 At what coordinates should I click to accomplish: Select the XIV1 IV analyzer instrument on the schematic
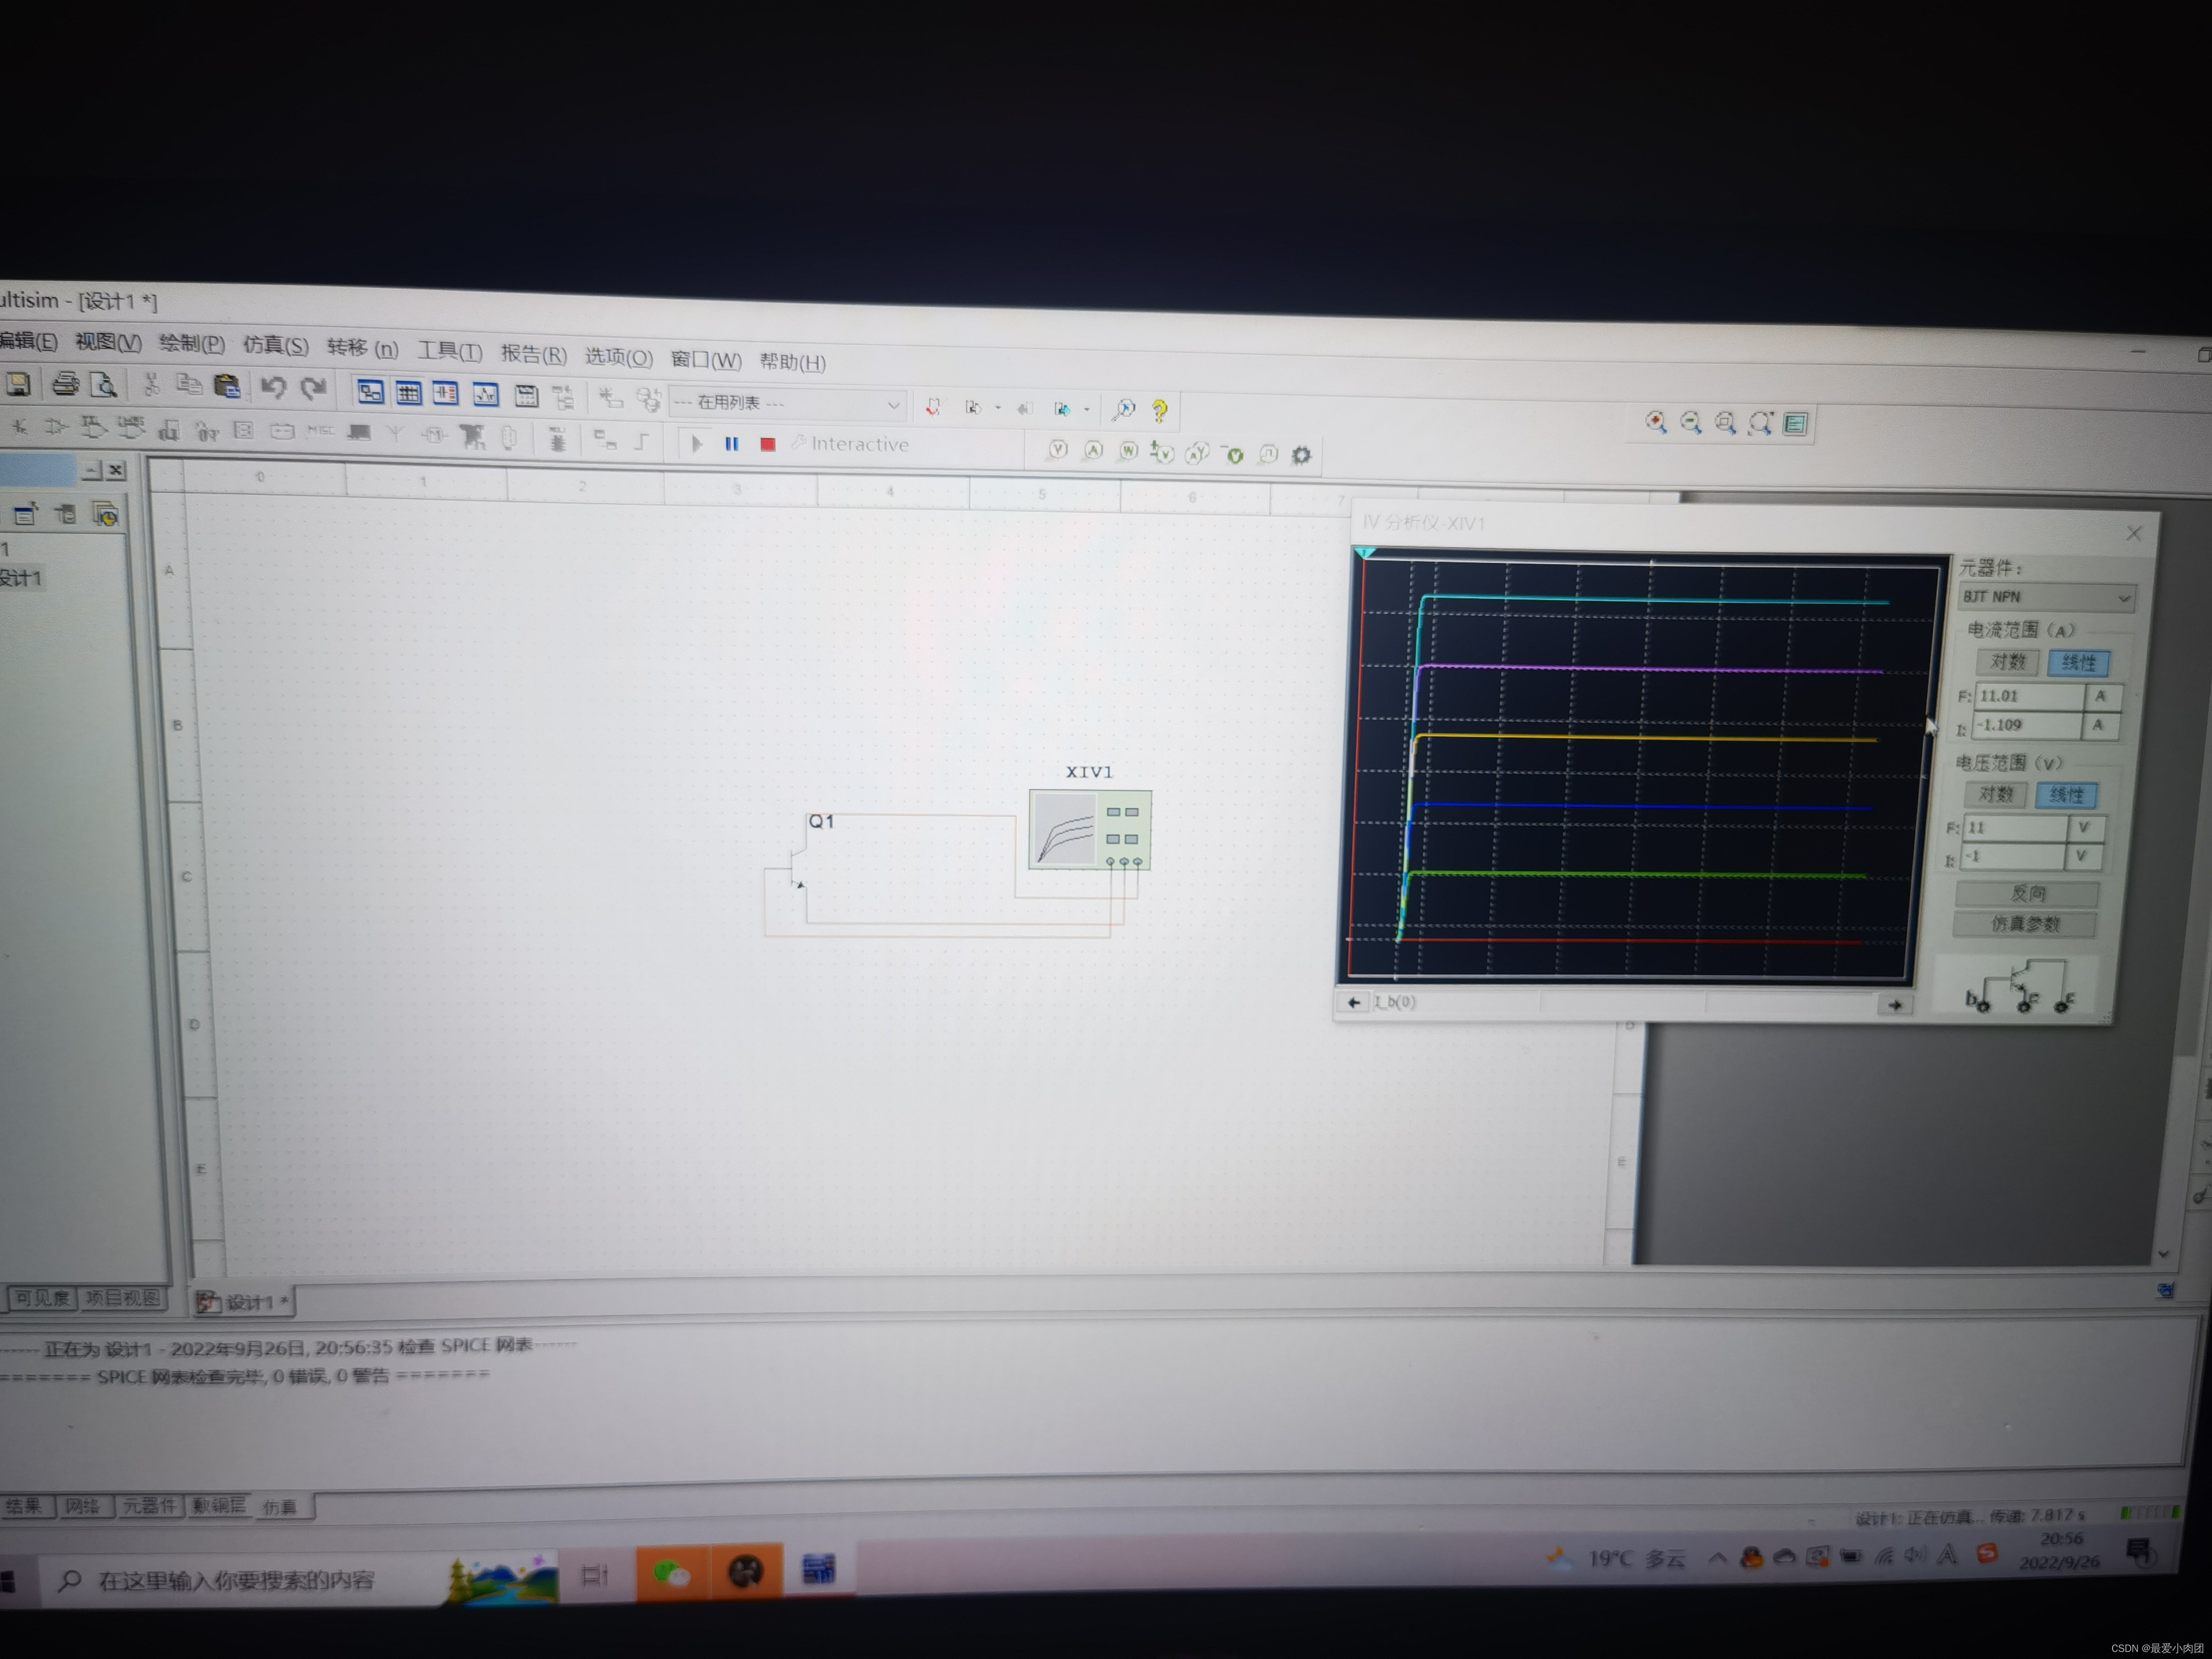[1089, 829]
